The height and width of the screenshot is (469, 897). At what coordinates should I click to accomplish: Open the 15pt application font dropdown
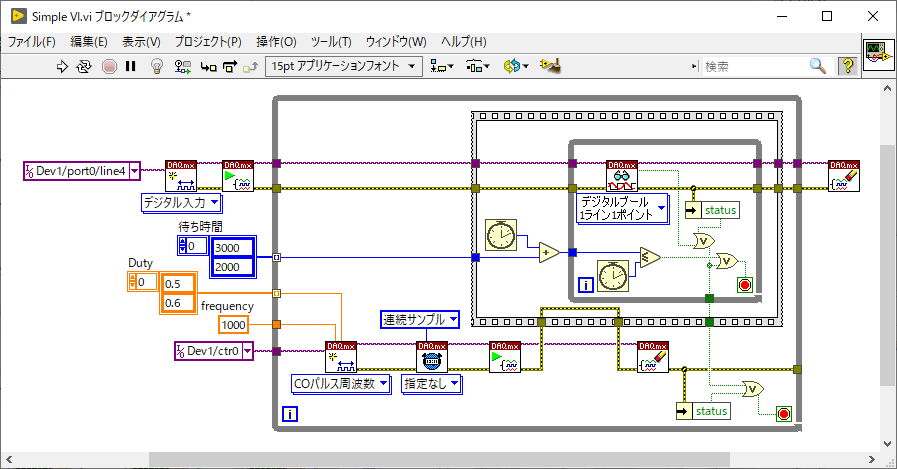coord(344,66)
